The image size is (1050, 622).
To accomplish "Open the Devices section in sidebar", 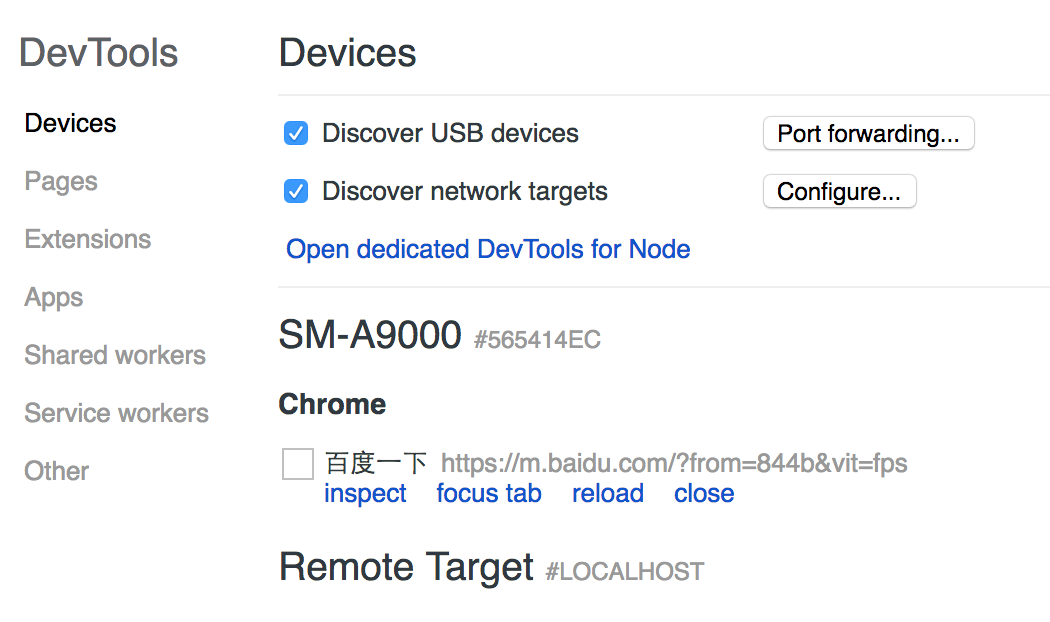I will click(x=70, y=123).
